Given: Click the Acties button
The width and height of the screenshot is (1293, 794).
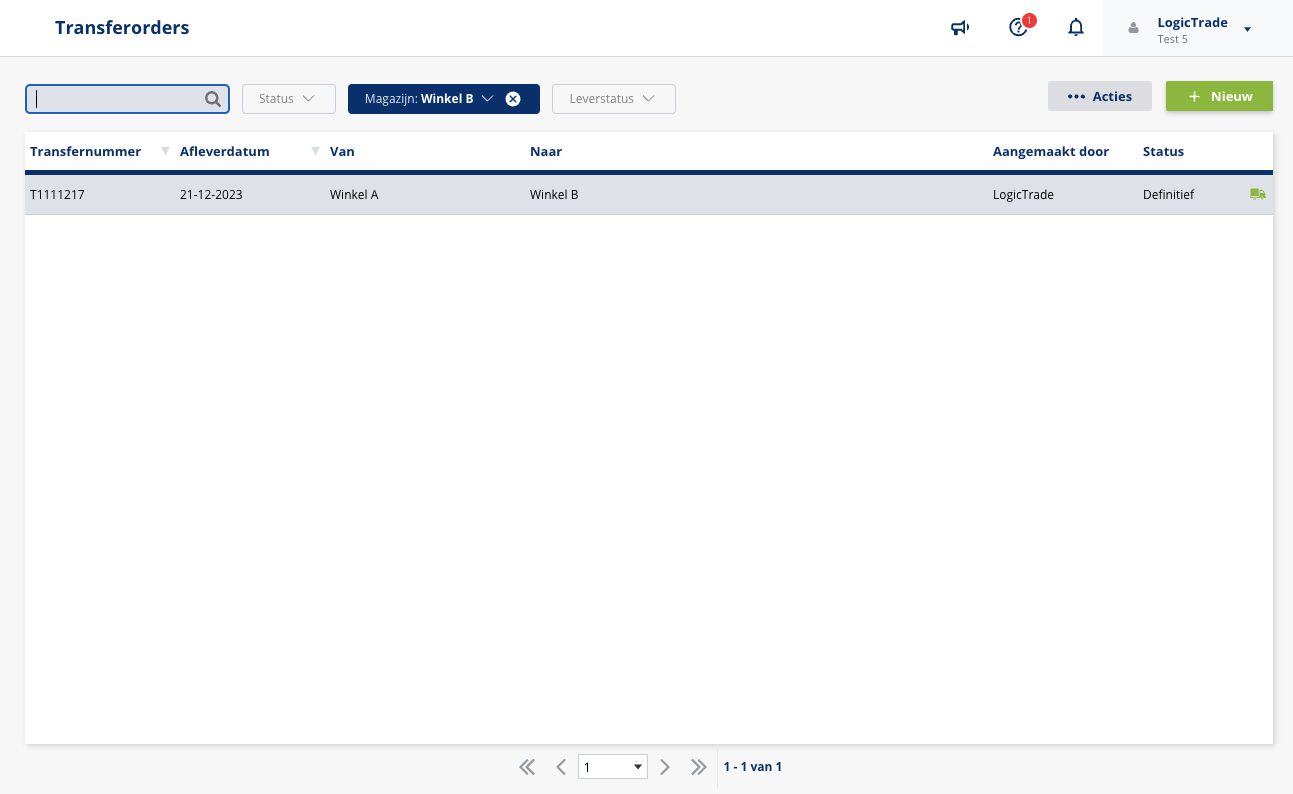Looking at the screenshot, I should tap(1099, 96).
